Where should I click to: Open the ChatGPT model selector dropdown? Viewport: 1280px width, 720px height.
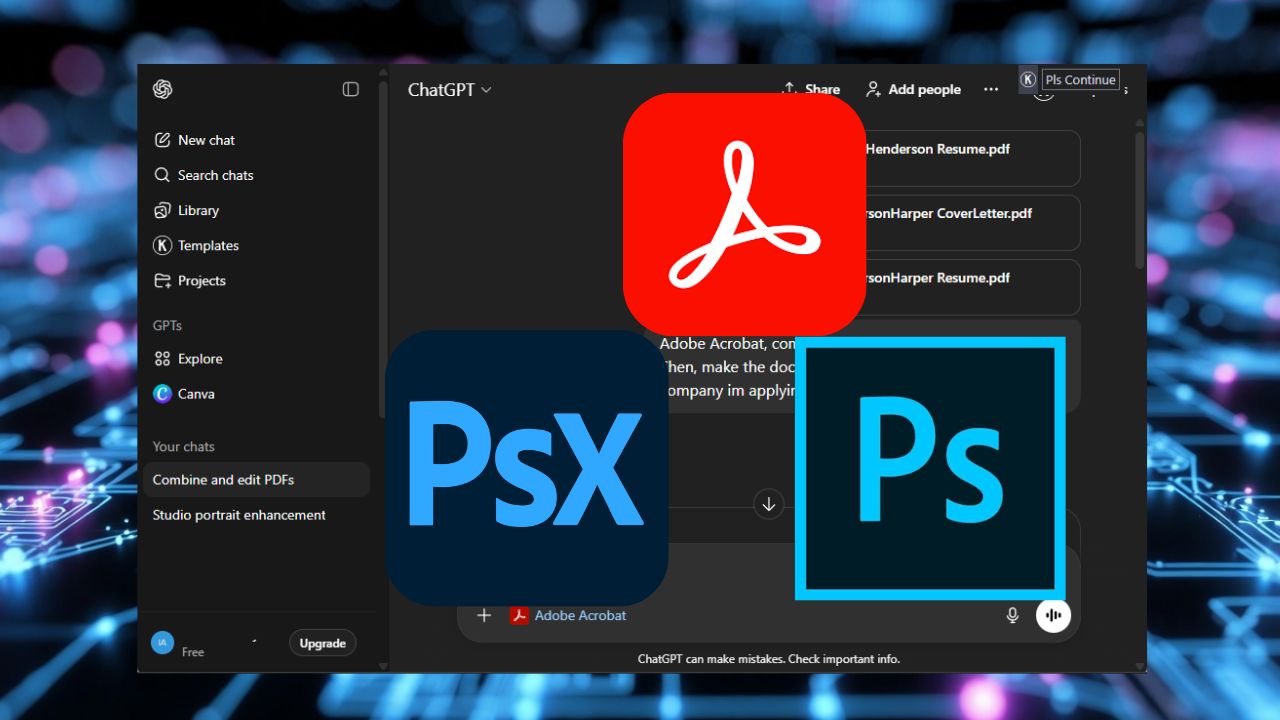click(x=449, y=89)
